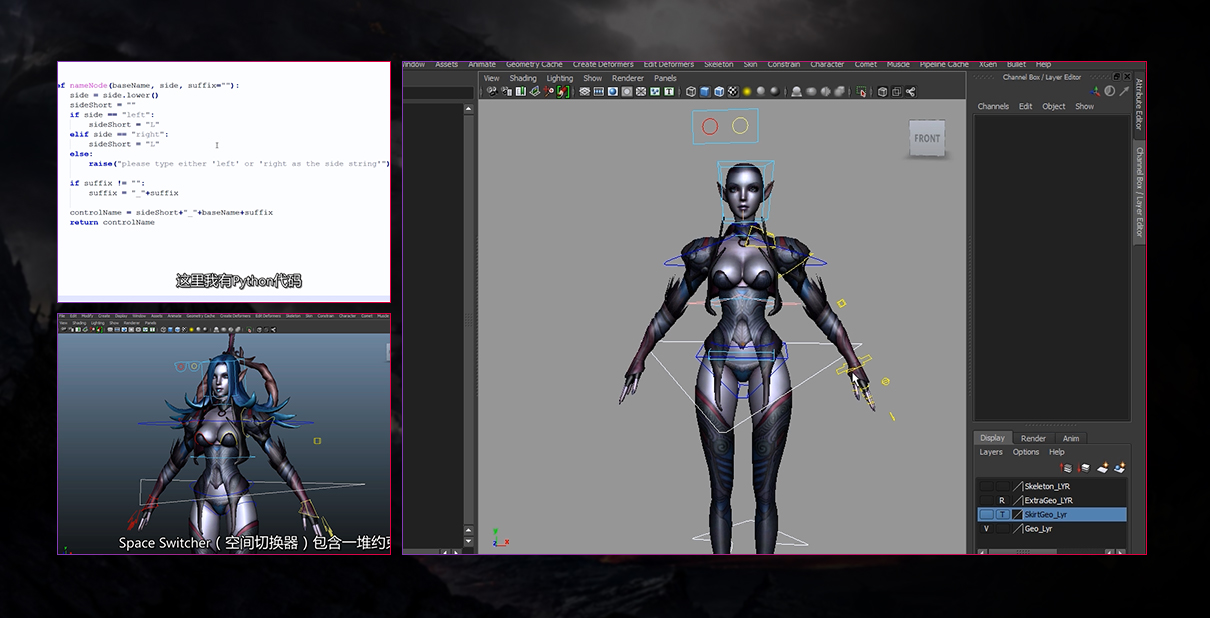The image size is (1210, 618).
Task: Enable use all lights yellow sphere icon
Action: (x=747, y=92)
